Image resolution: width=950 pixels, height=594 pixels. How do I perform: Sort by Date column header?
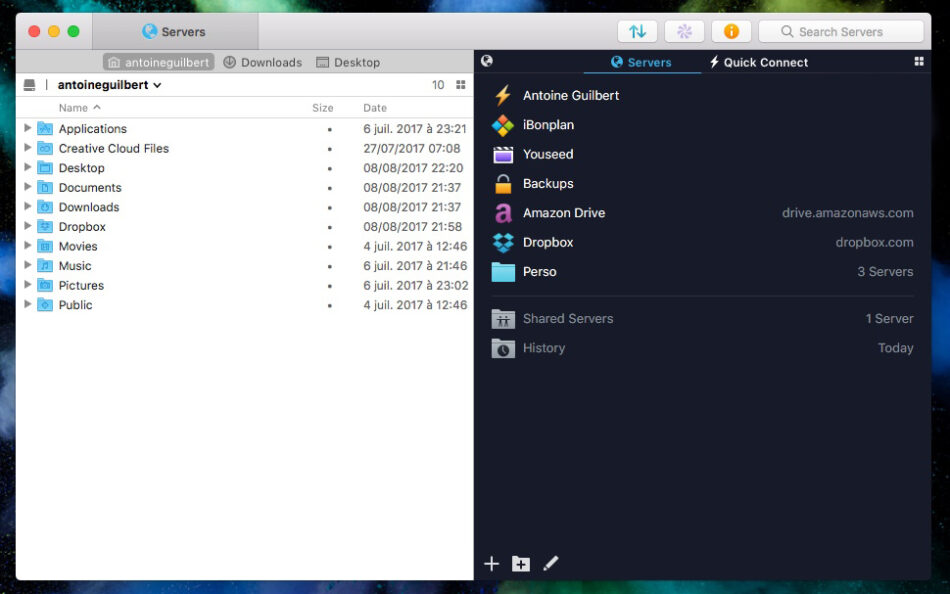375,108
